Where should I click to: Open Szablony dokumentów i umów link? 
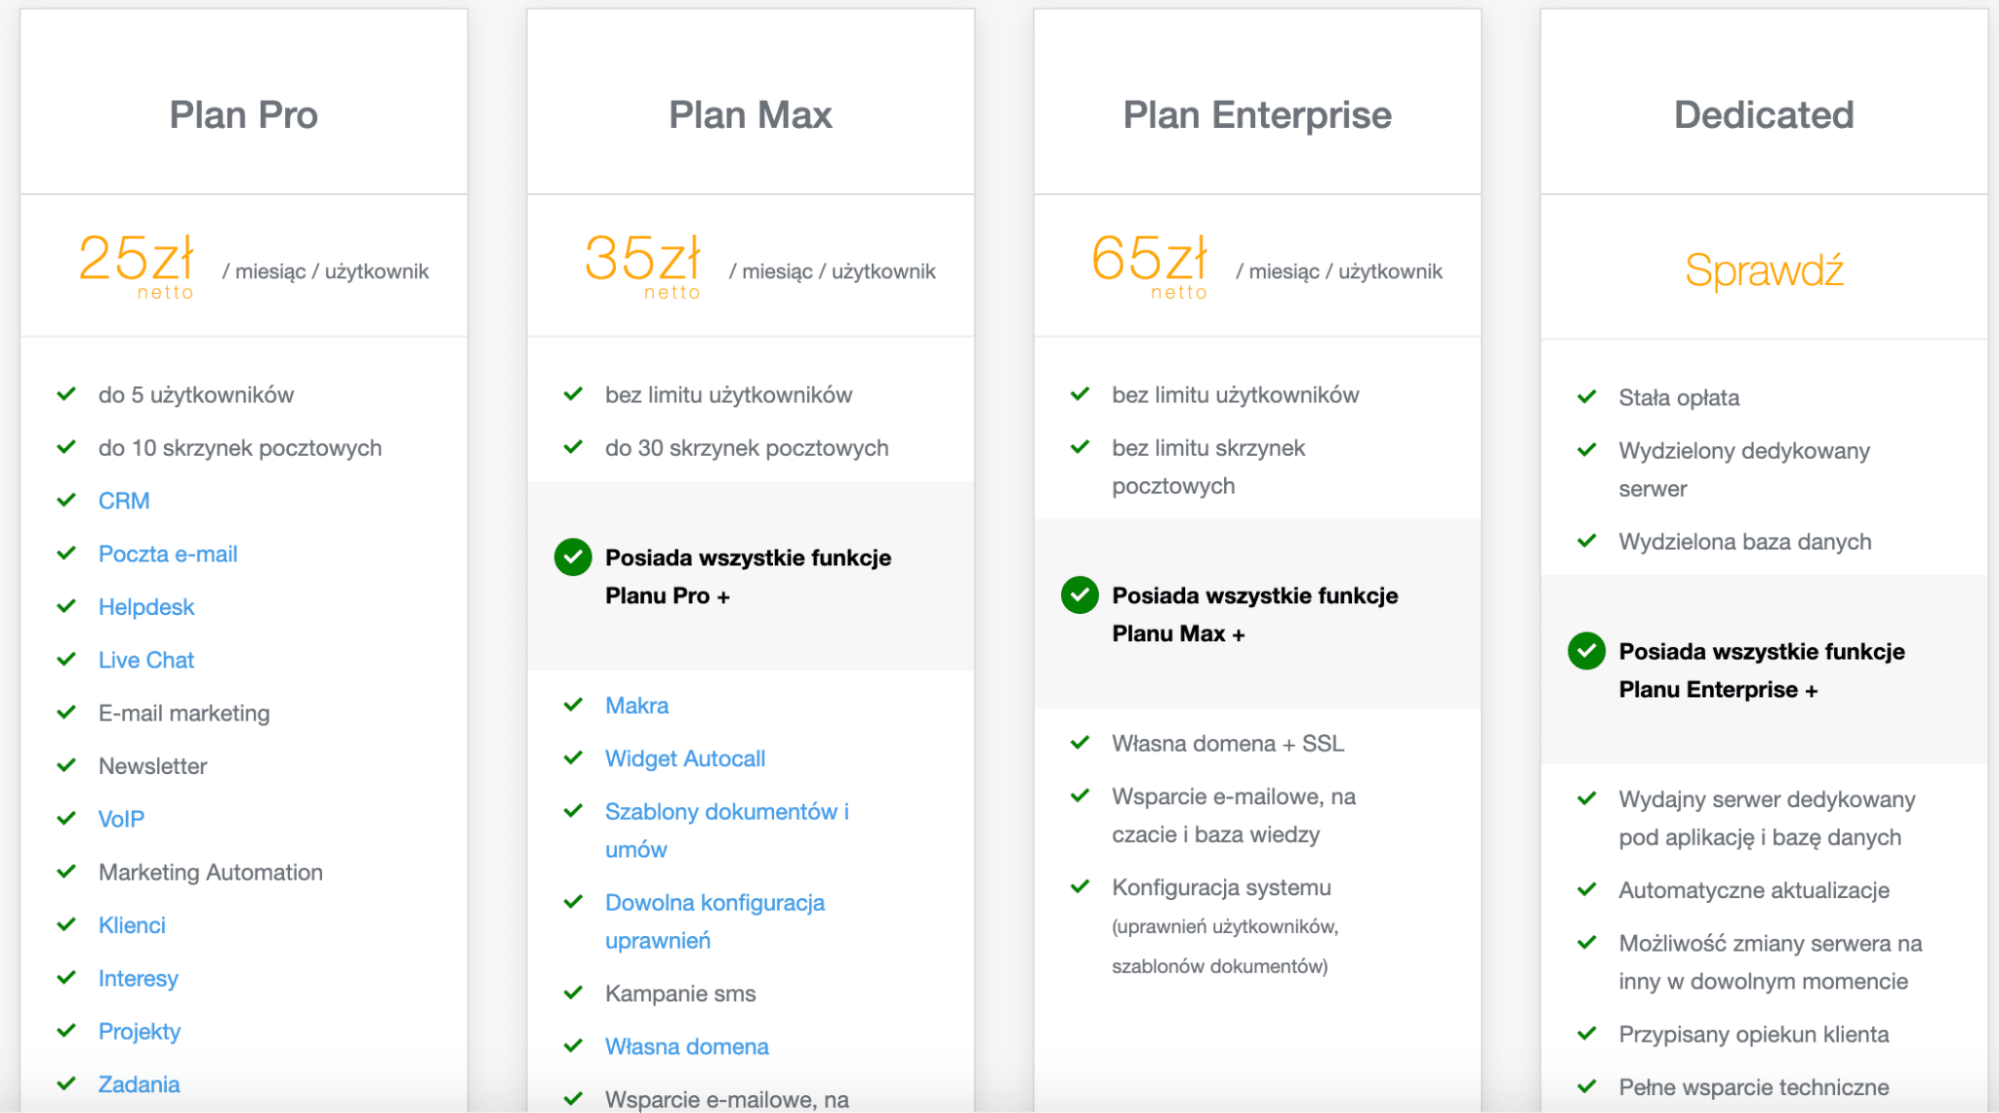(727, 830)
